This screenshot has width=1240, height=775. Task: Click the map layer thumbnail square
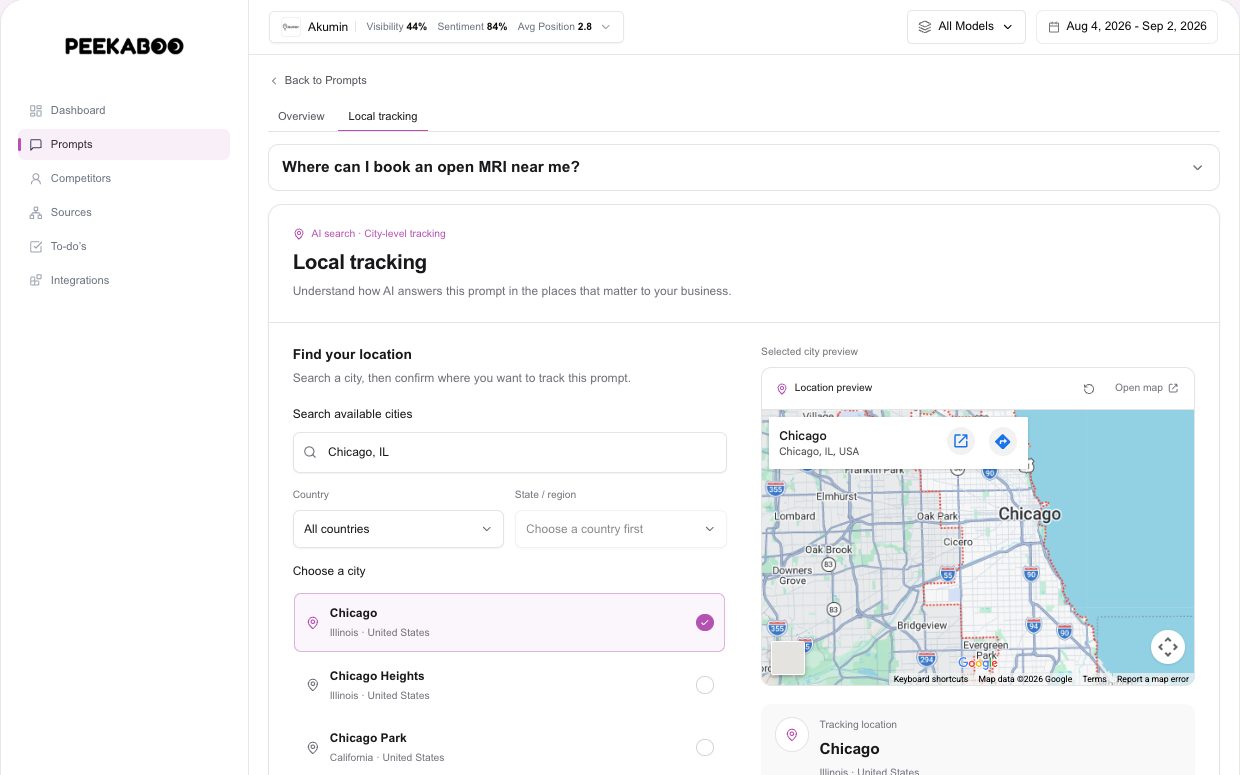(788, 658)
